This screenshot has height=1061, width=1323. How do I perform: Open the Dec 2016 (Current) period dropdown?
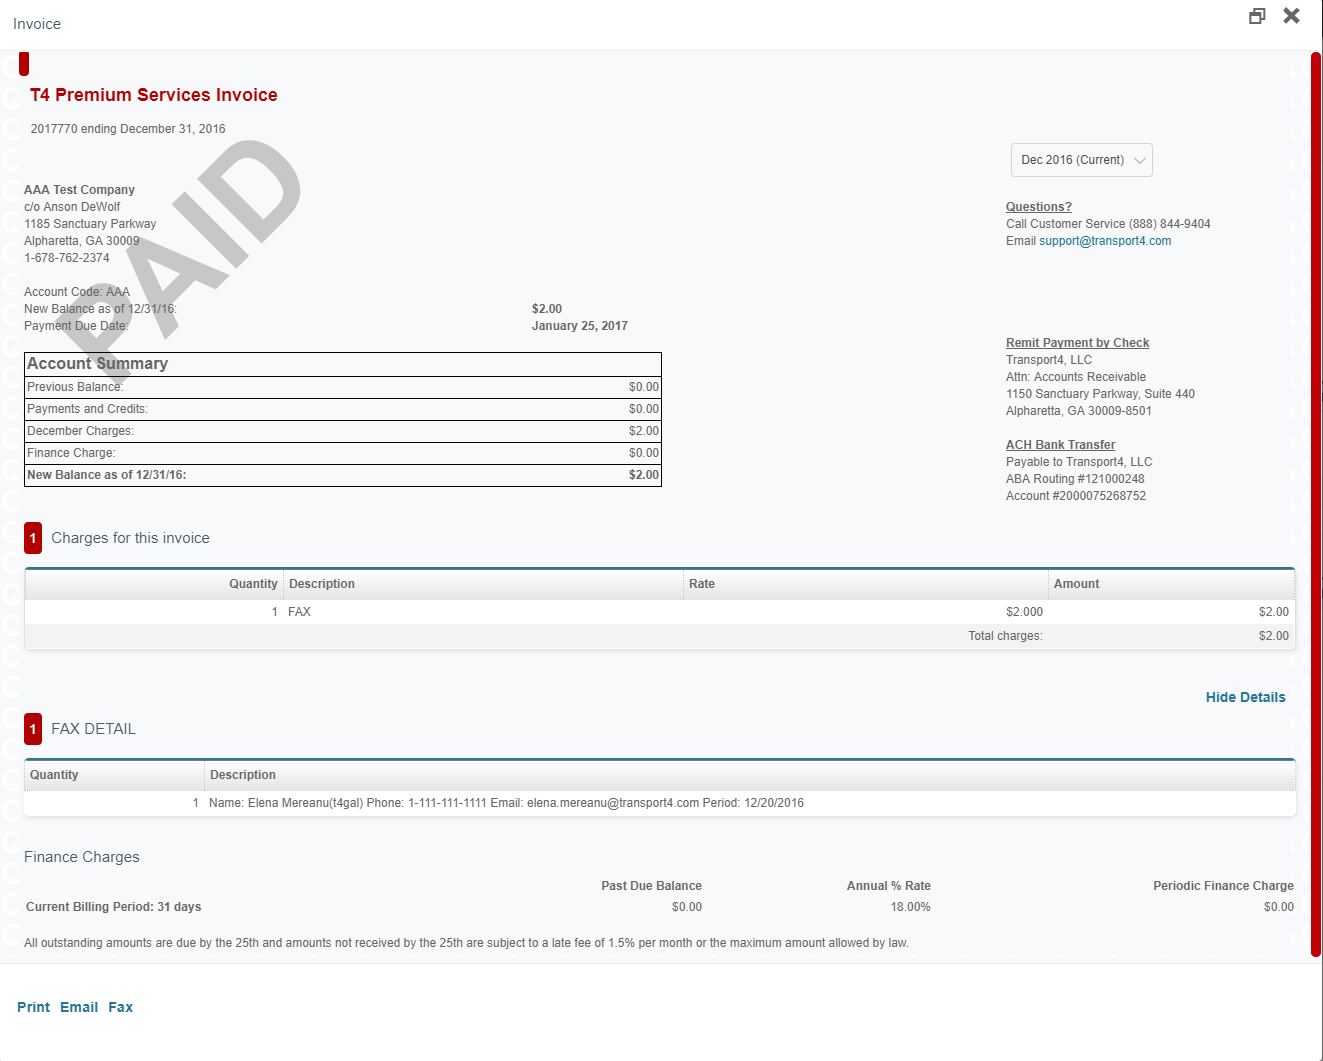1081,160
